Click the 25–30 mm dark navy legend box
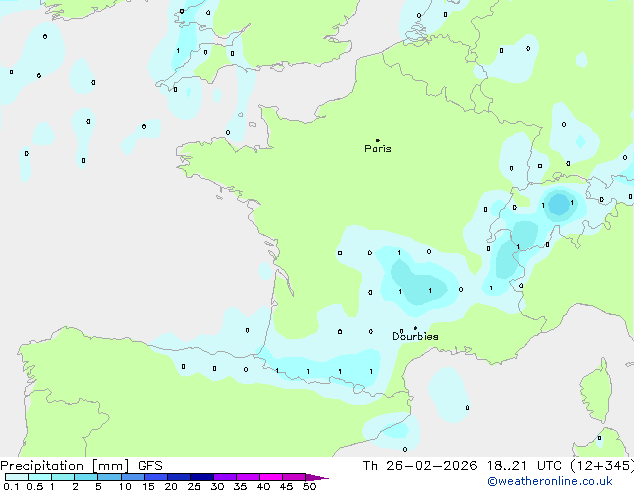The width and height of the screenshot is (634, 490). 202,477
